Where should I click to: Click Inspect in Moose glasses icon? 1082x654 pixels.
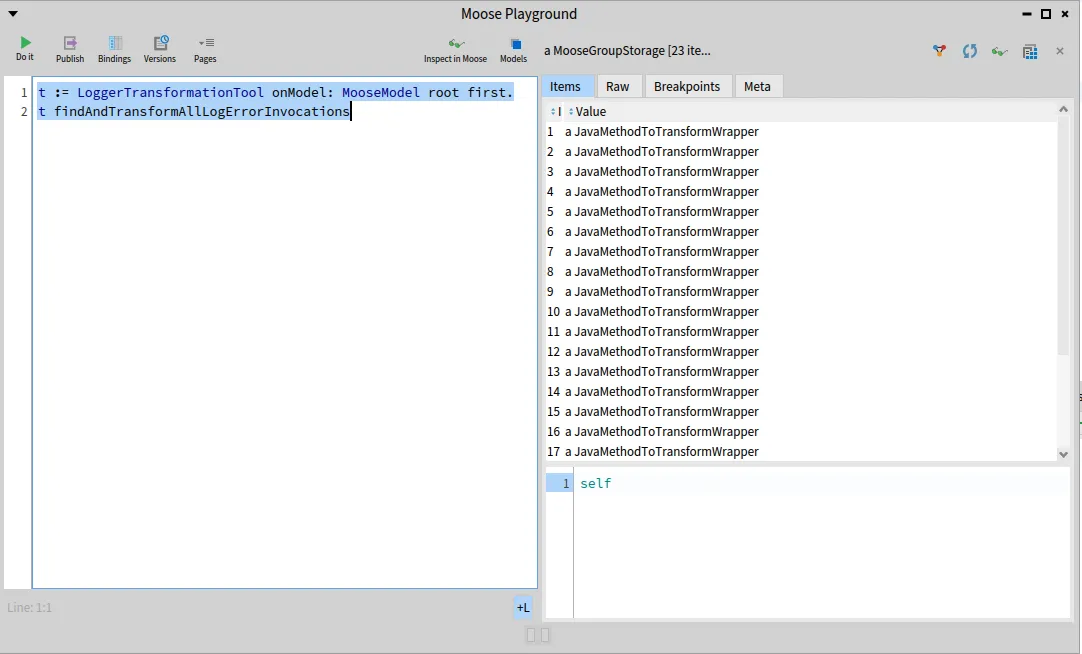tap(455, 50)
